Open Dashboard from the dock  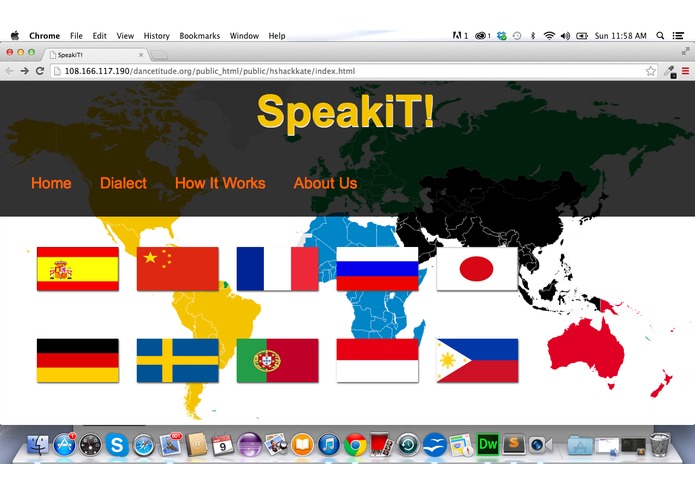[90, 444]
